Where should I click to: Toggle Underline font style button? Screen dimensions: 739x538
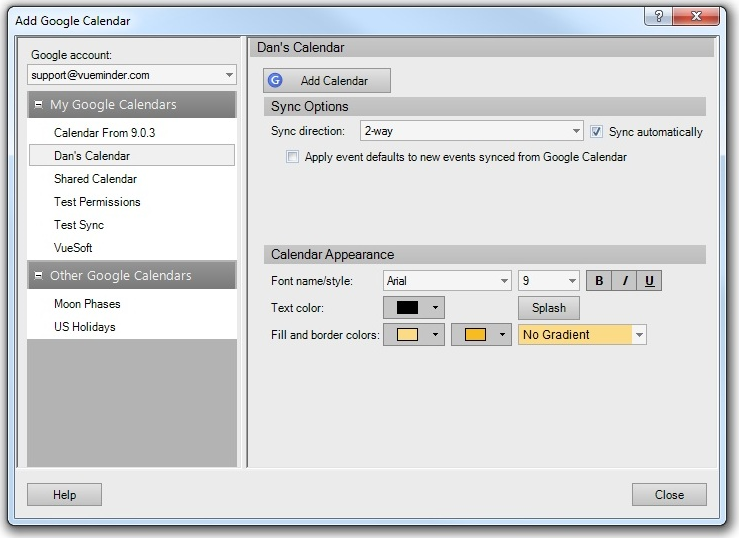649,281
